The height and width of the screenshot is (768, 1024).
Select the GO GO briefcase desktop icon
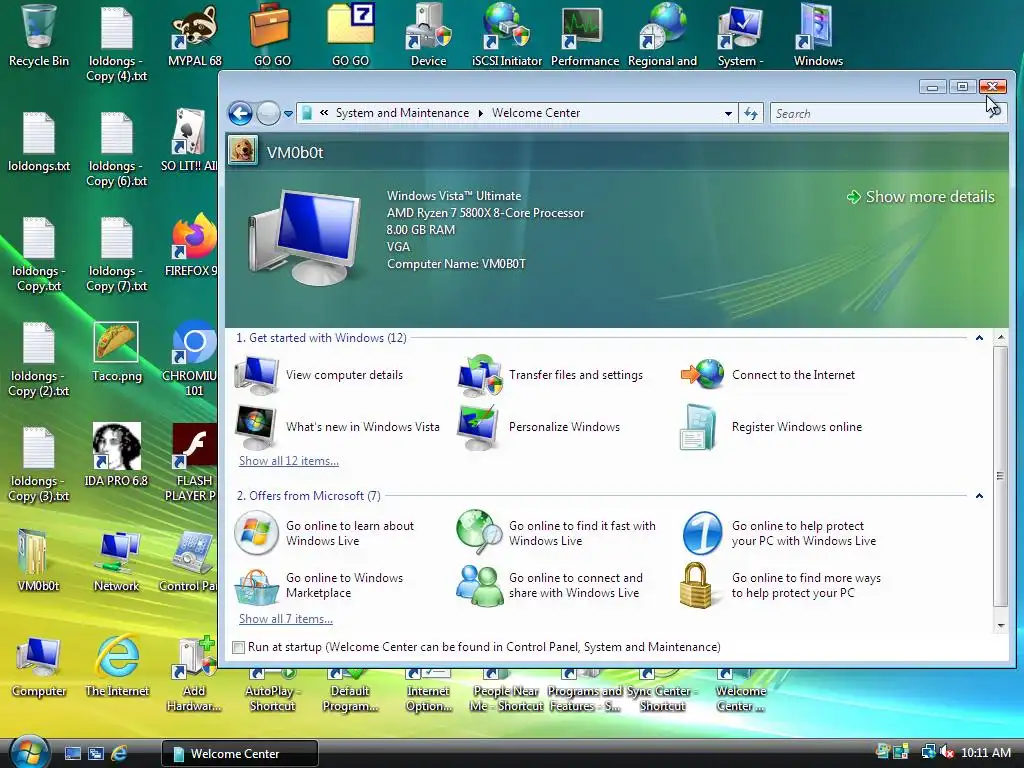point(272,36)
